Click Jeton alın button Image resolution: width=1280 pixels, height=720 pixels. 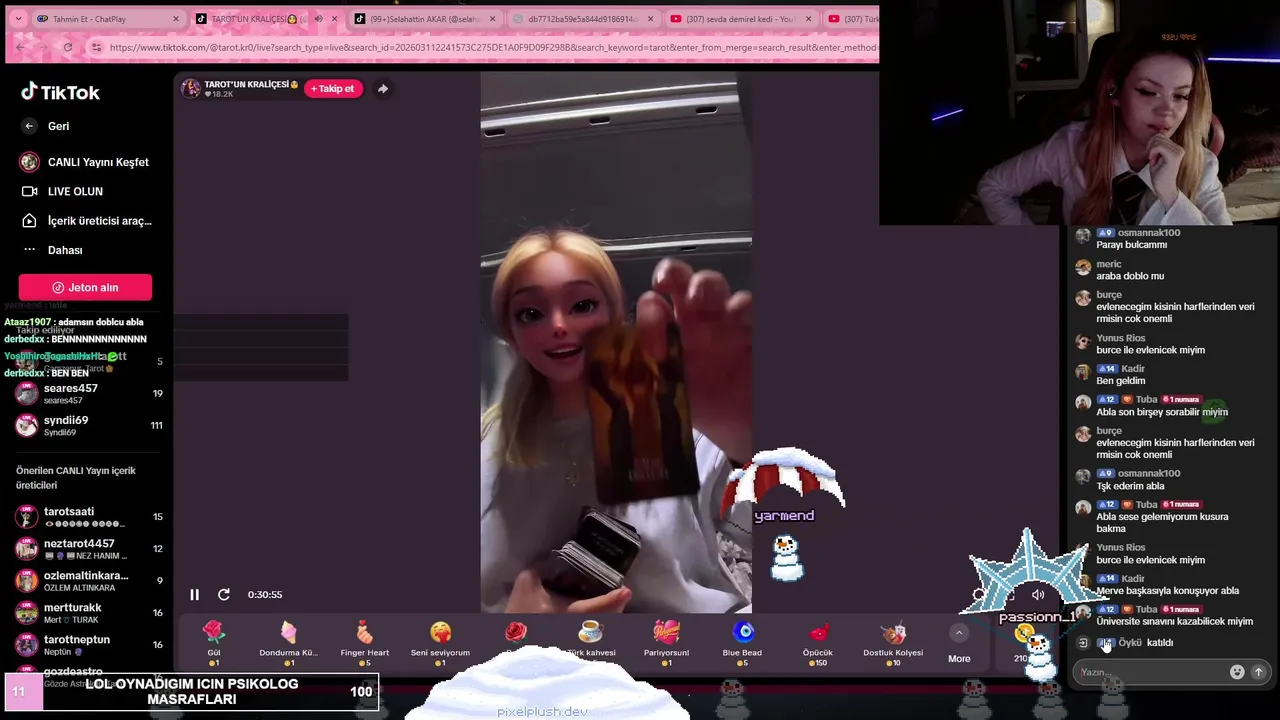(85, 288)
